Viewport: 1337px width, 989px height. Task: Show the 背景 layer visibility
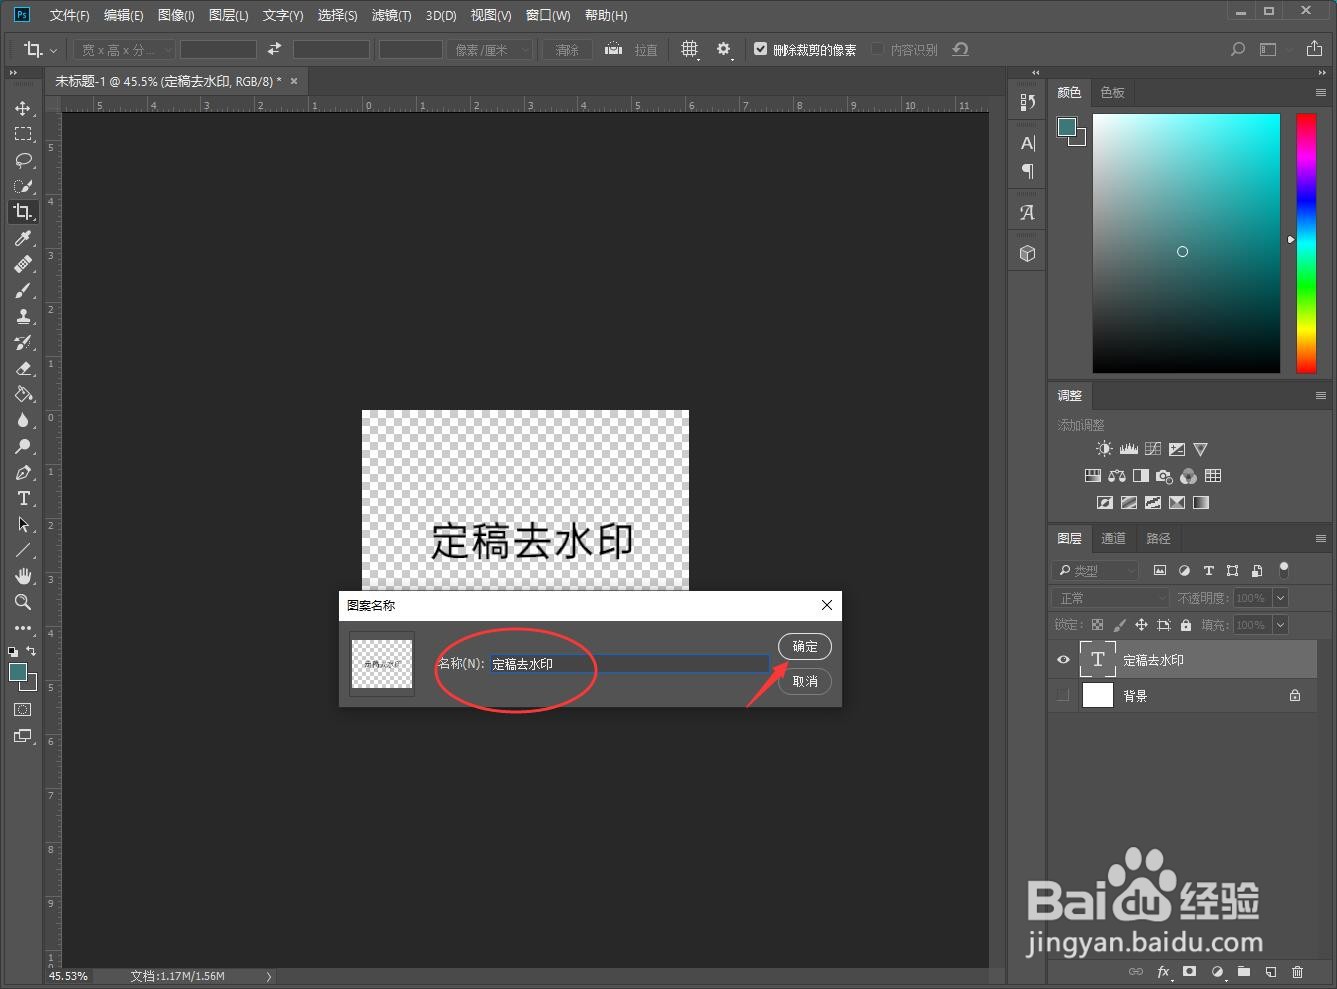[x=1063, y=695]
